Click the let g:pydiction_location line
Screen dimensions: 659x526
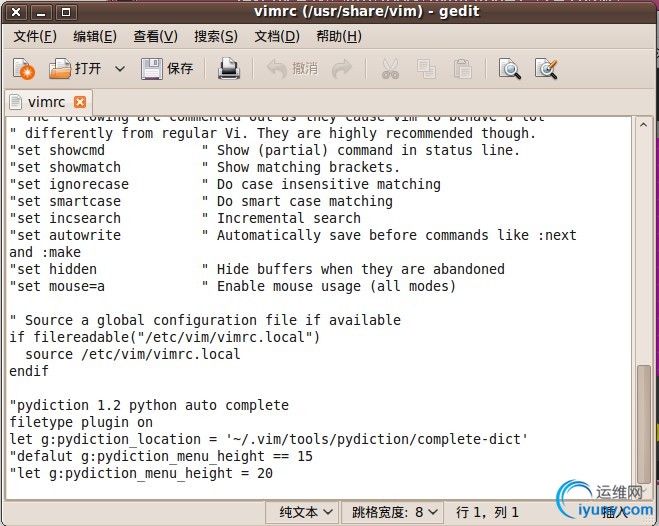[269, 439]
